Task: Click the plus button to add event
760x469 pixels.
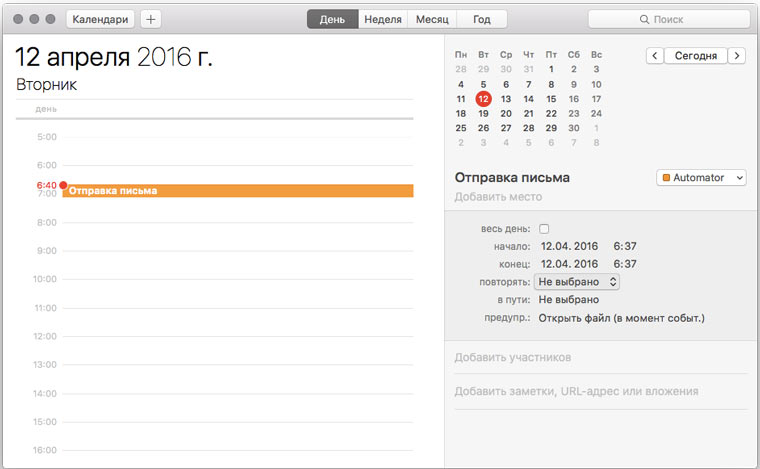Action: tap(151, 19)
